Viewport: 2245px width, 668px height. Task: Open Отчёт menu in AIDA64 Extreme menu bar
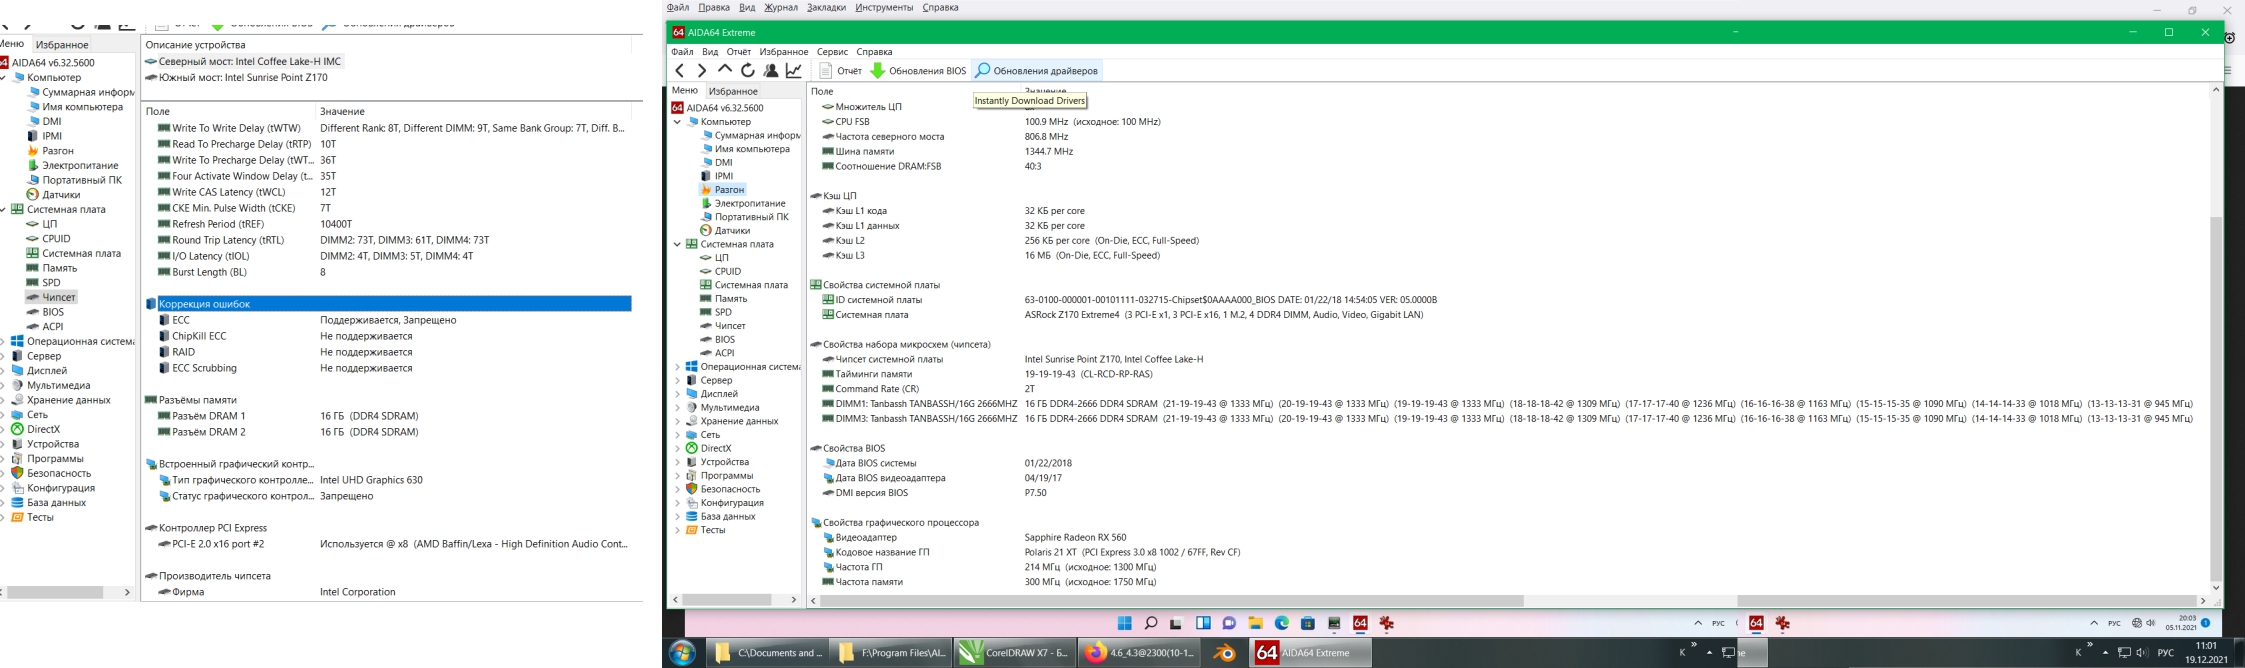coord(739,52)
